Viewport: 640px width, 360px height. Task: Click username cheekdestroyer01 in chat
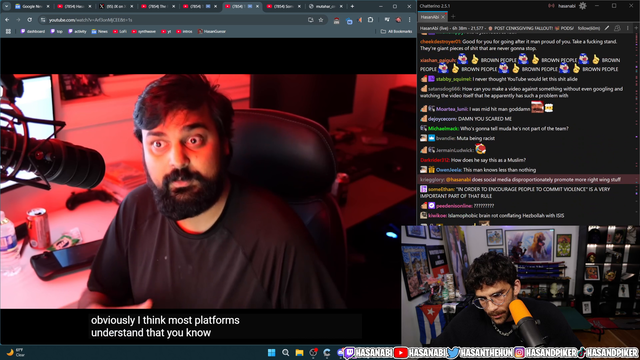tap(440, 42)
